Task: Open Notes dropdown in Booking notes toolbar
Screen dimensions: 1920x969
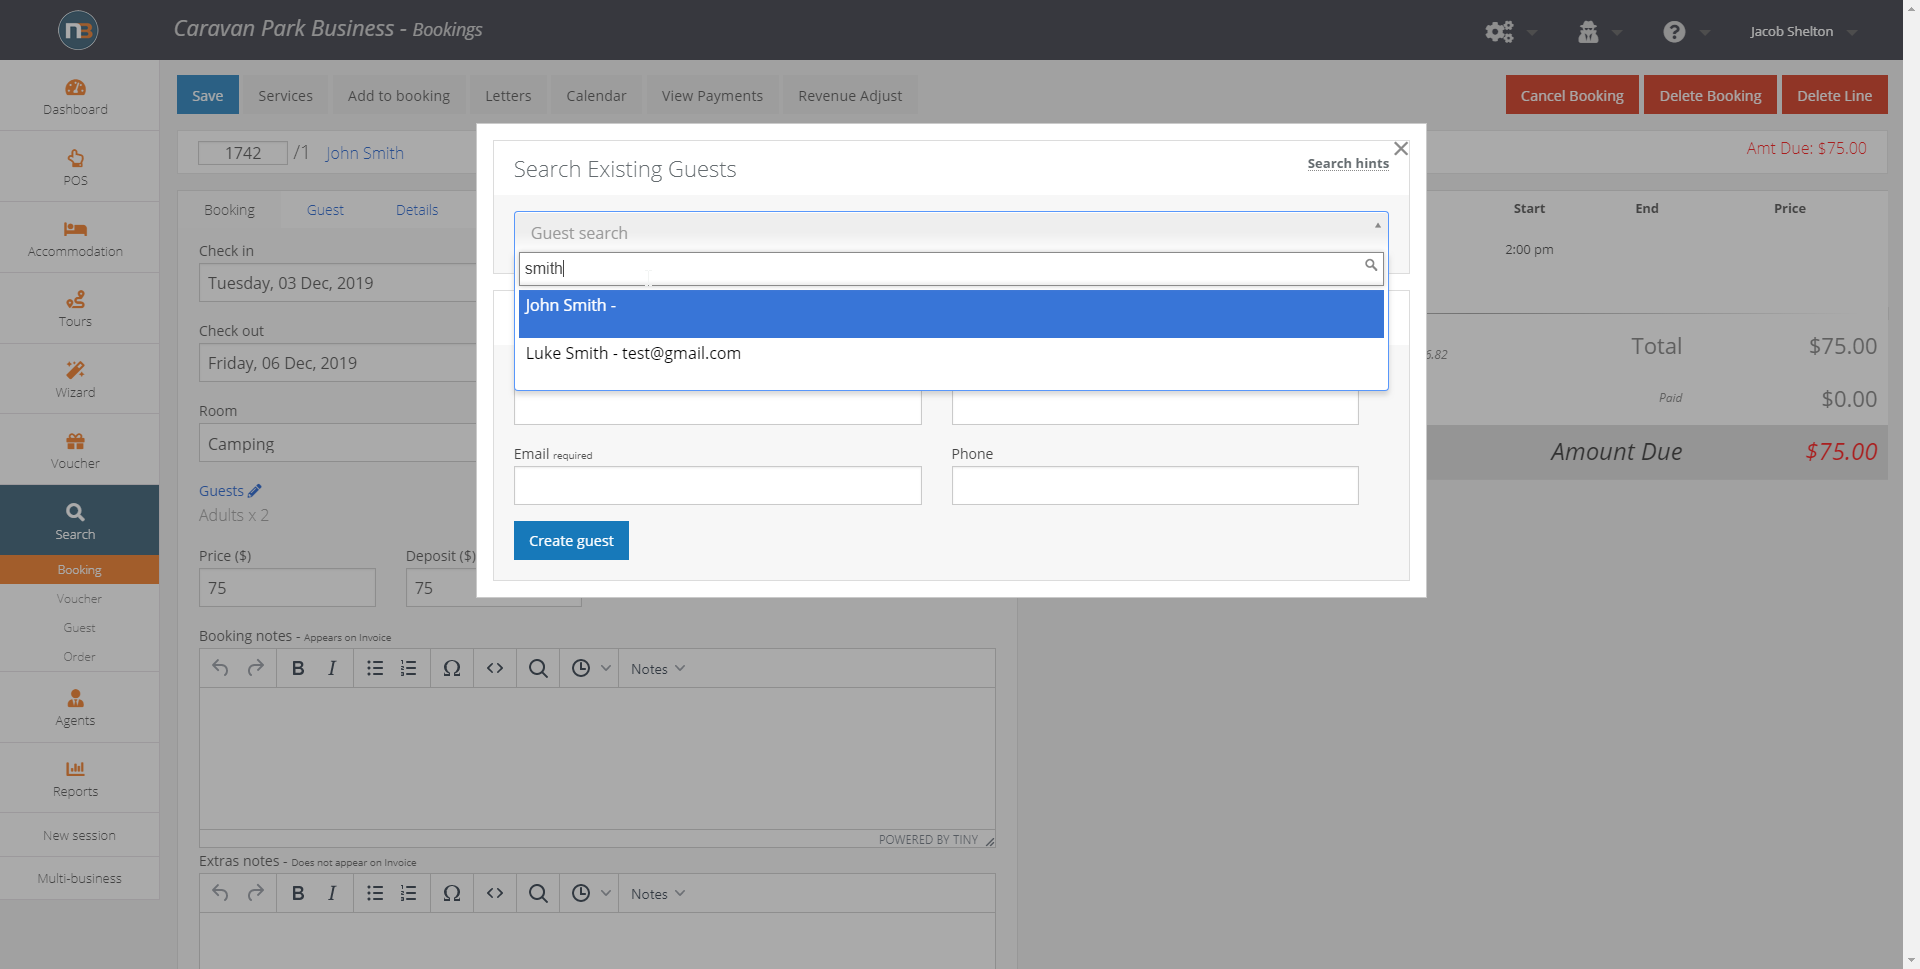Action: pos(658,669)
